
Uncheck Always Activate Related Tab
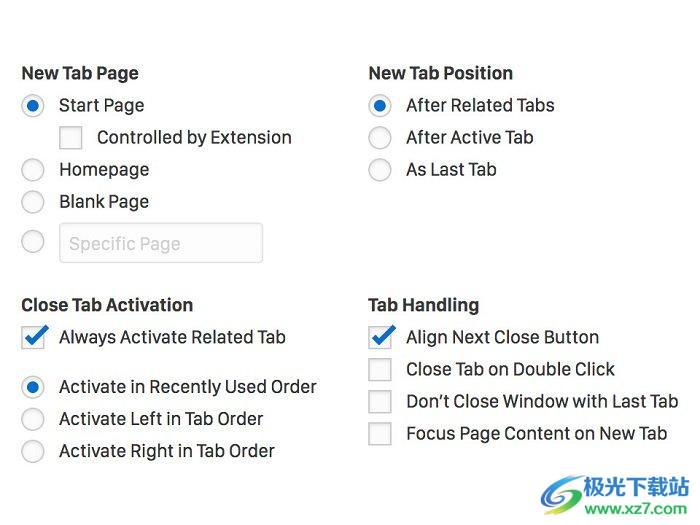coord(34,338)
